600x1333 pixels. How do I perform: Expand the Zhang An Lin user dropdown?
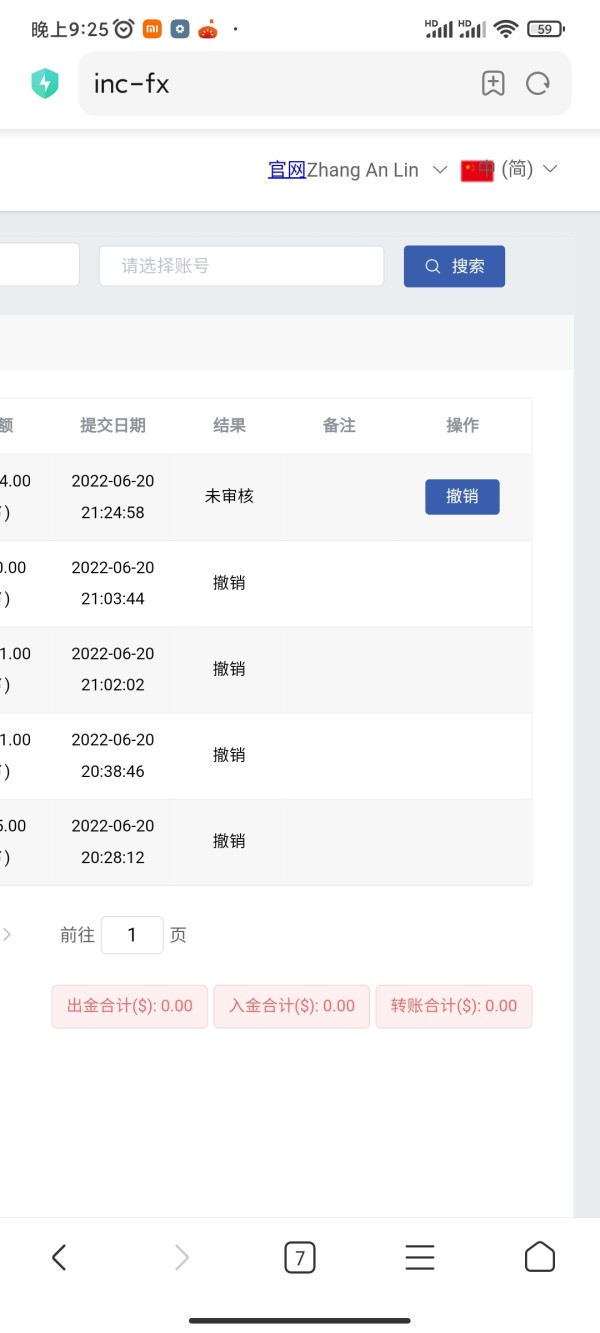[439, 171]
